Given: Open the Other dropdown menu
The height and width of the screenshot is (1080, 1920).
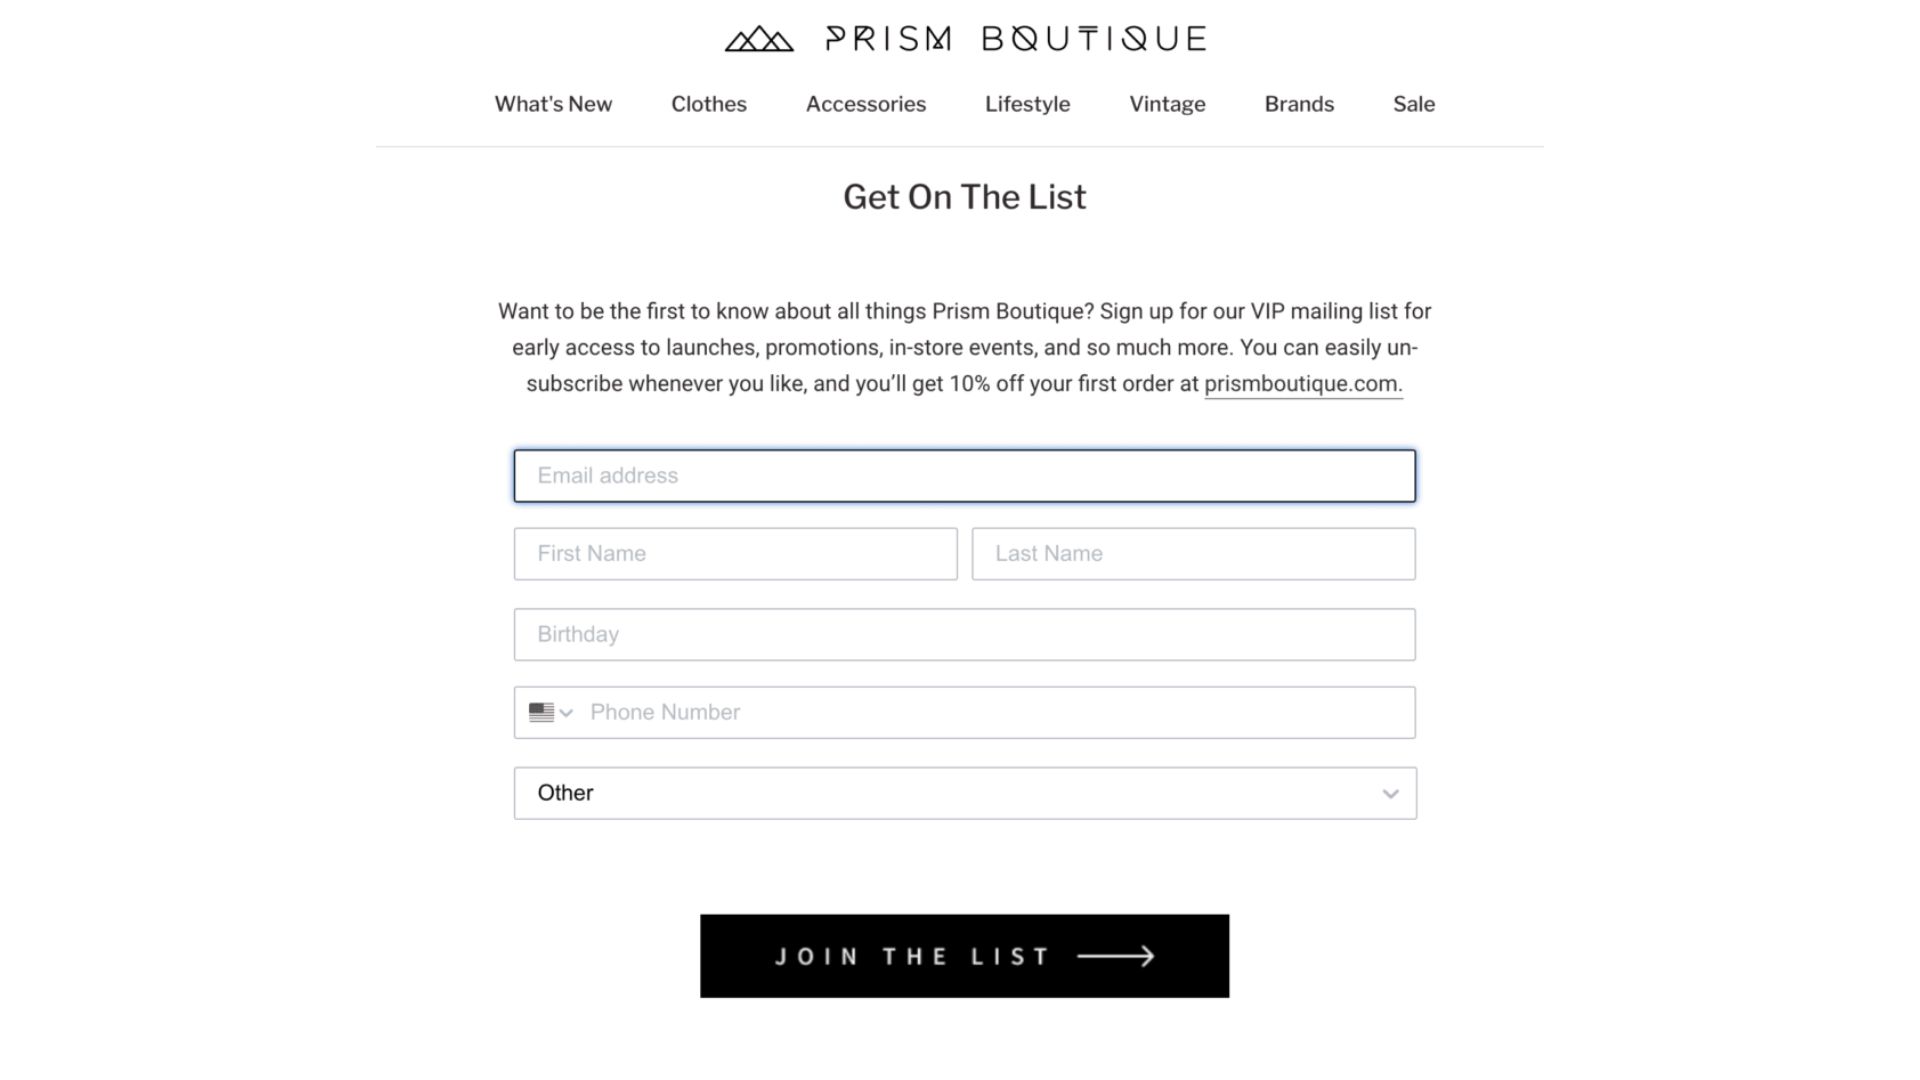Looking at the screenshot, I should pos(965,793).
